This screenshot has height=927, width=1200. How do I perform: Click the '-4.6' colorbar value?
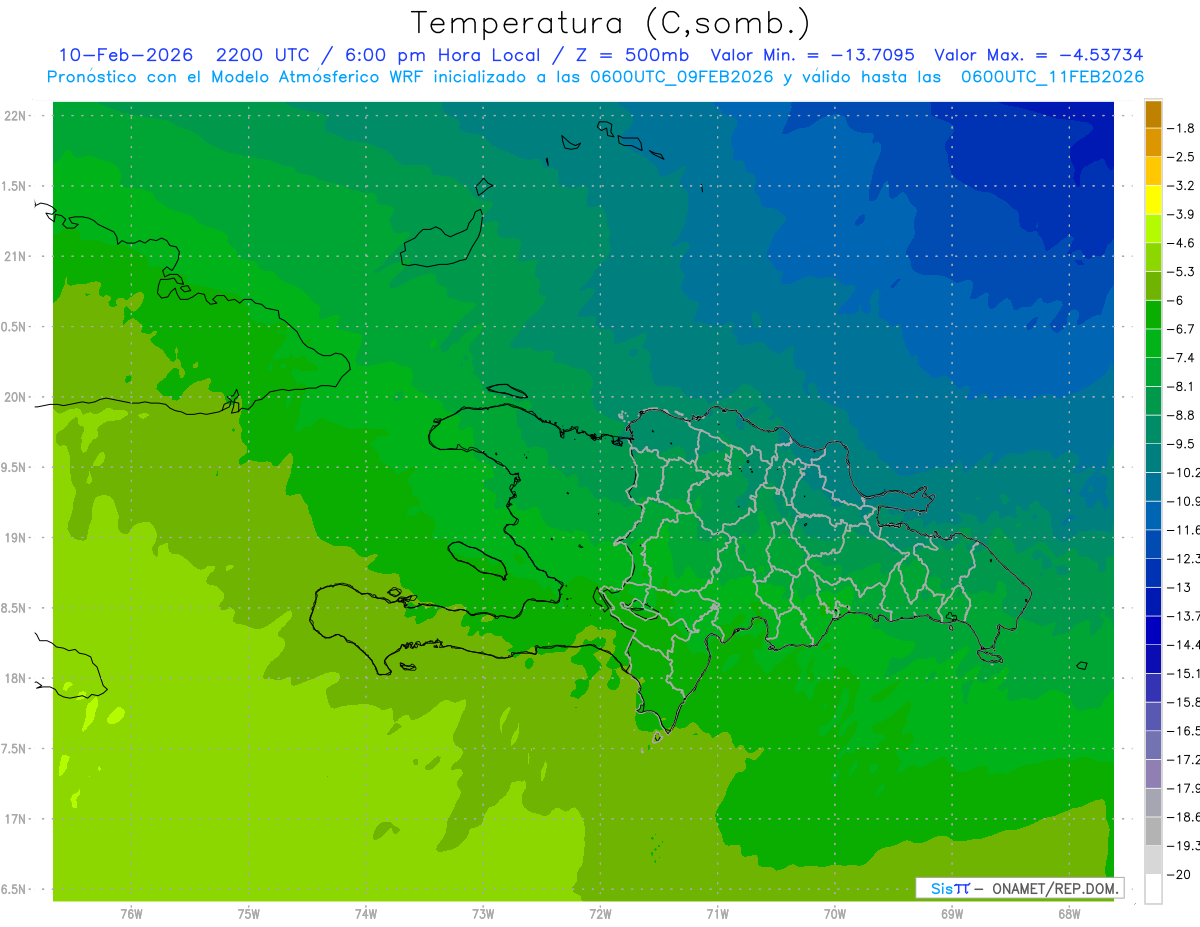pos(1181,243)
